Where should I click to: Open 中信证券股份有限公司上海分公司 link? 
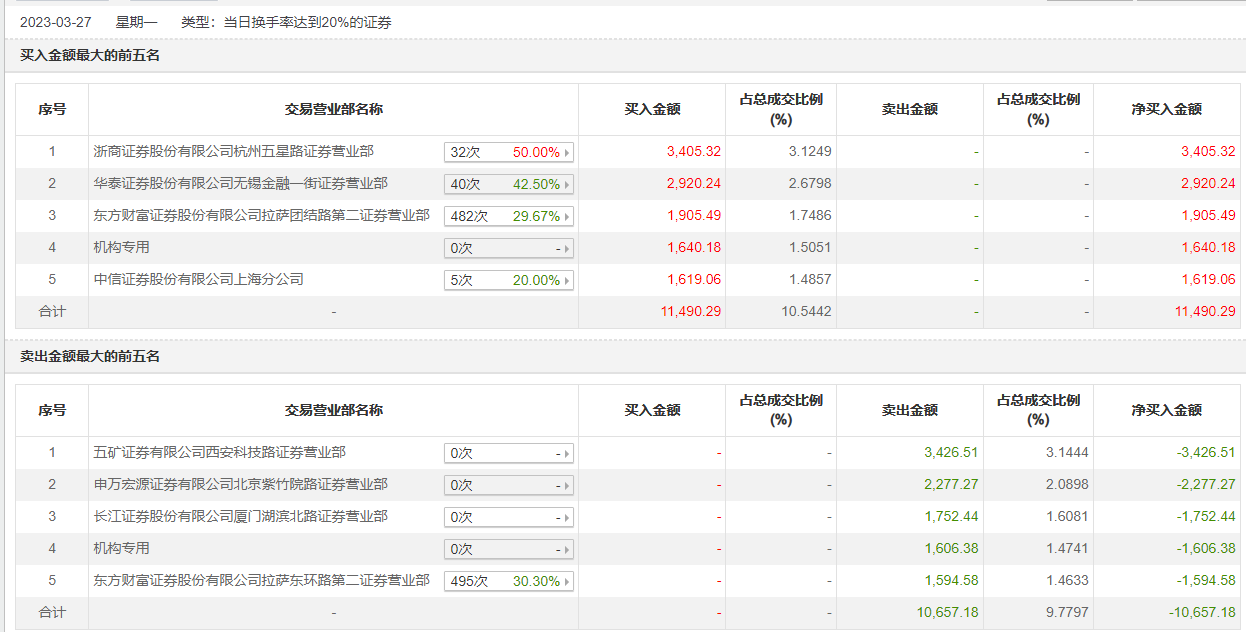pyautogui.click(x=199, y=280)
